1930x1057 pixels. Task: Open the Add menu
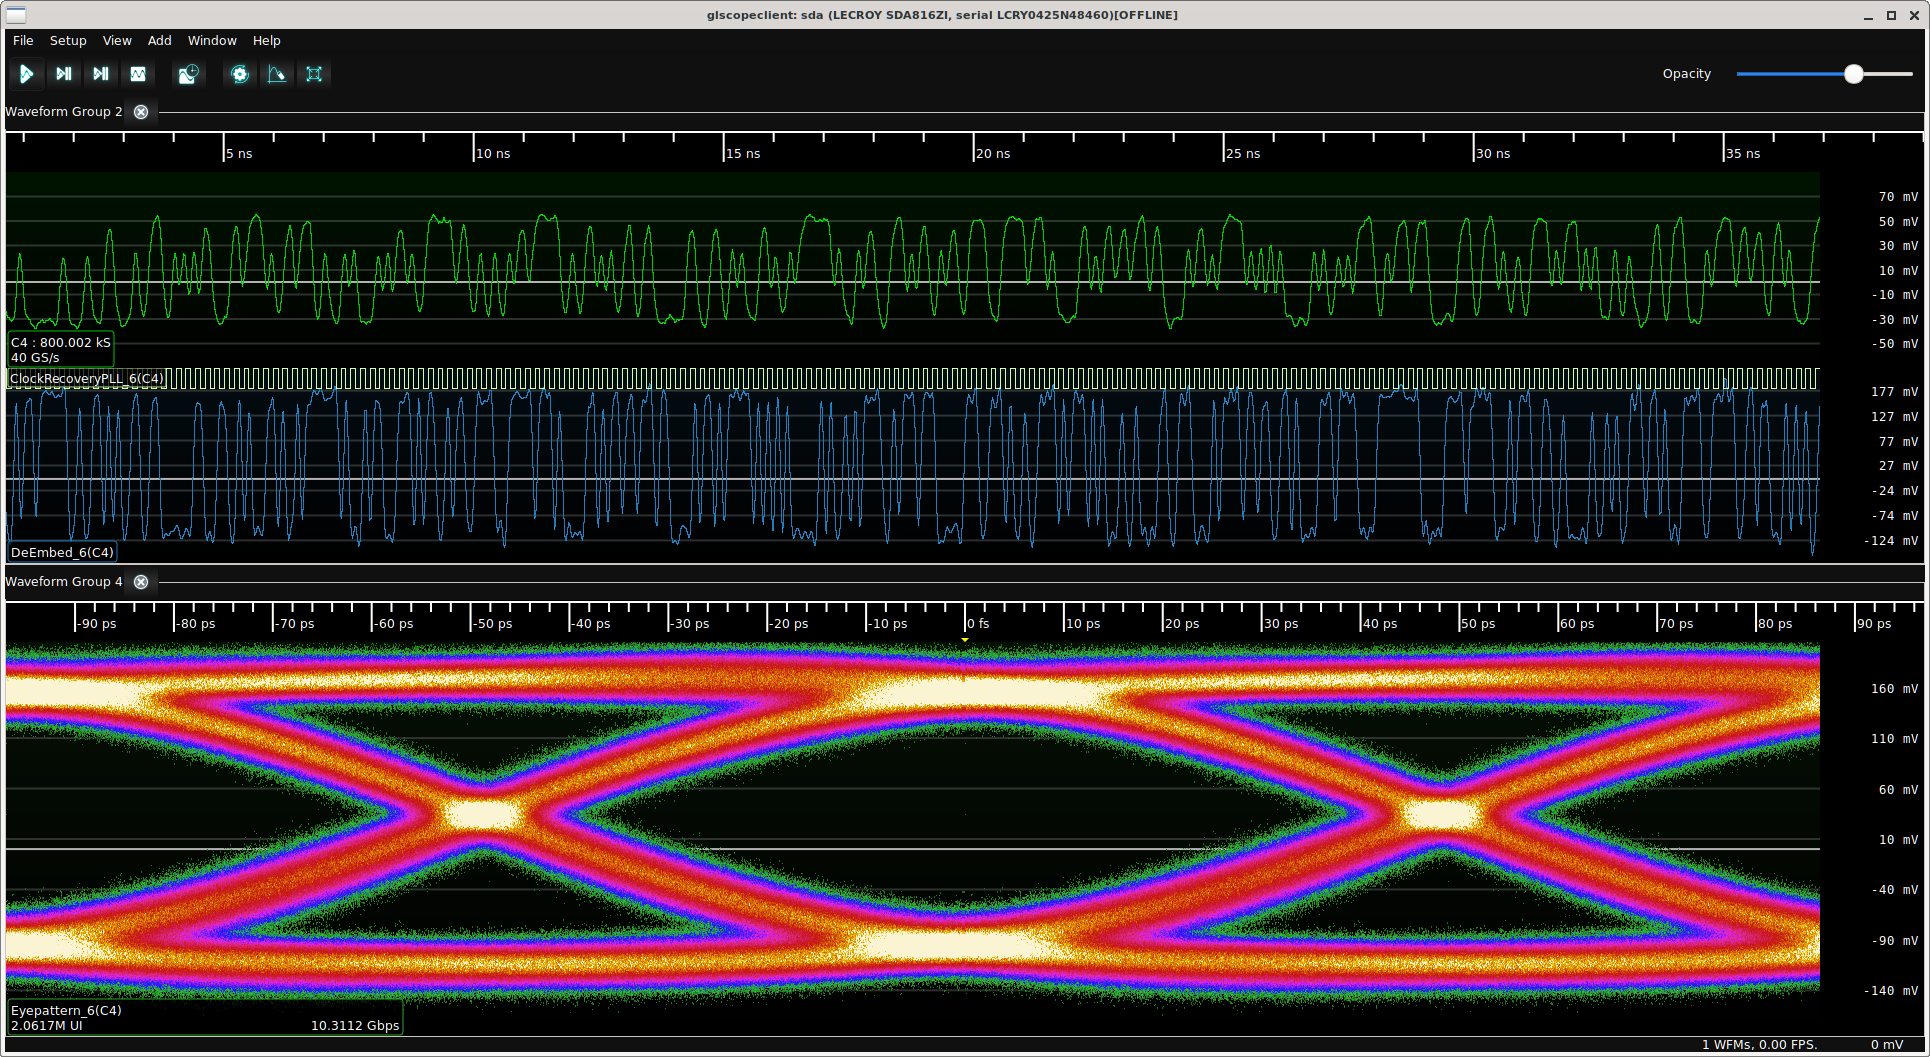point(160,41)
